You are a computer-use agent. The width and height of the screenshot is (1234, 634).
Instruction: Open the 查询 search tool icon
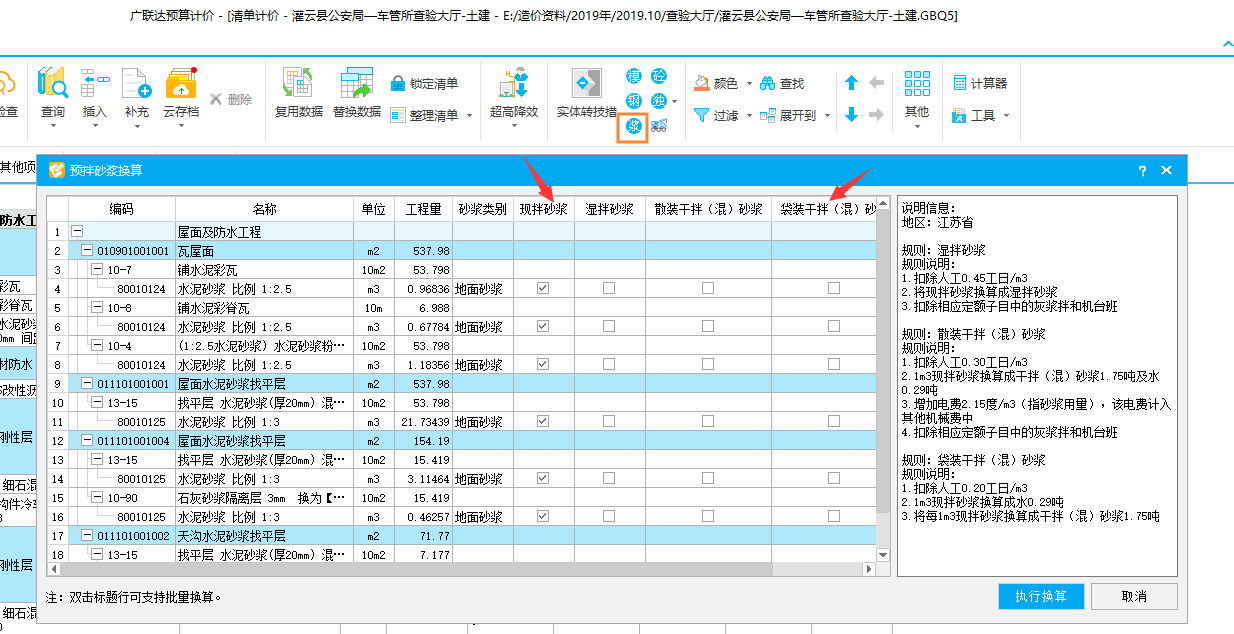click(x=52, y=83)
